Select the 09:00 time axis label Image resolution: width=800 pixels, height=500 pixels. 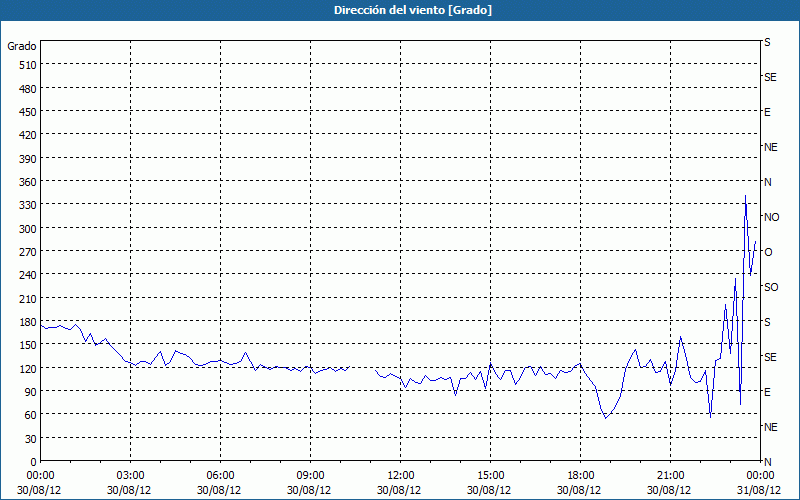[310, 476]
